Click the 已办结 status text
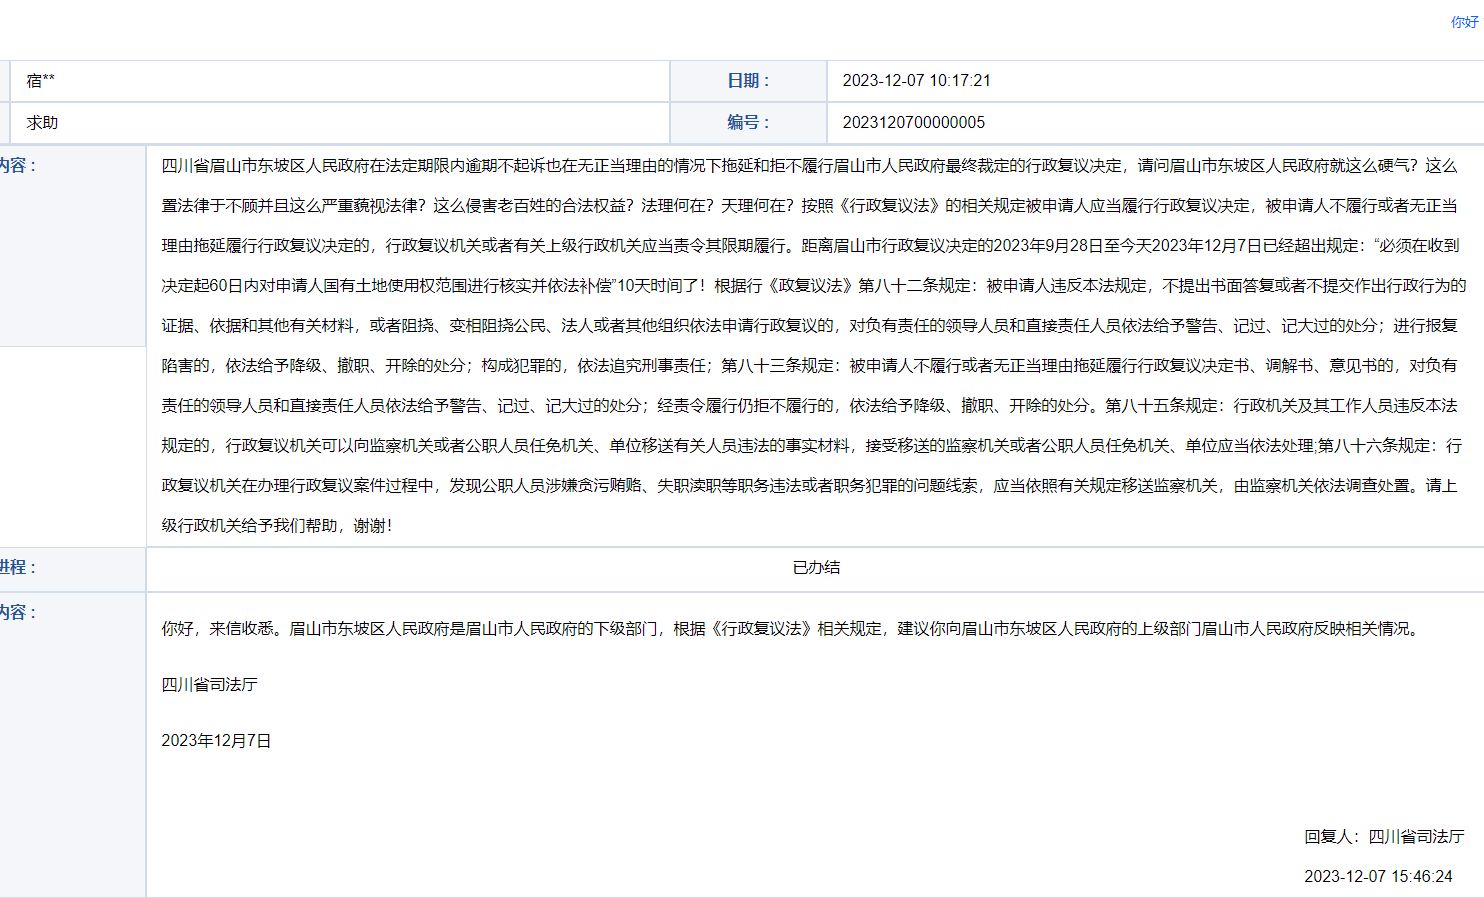The height and width of the screenshot is (898, 1484). 816,568
